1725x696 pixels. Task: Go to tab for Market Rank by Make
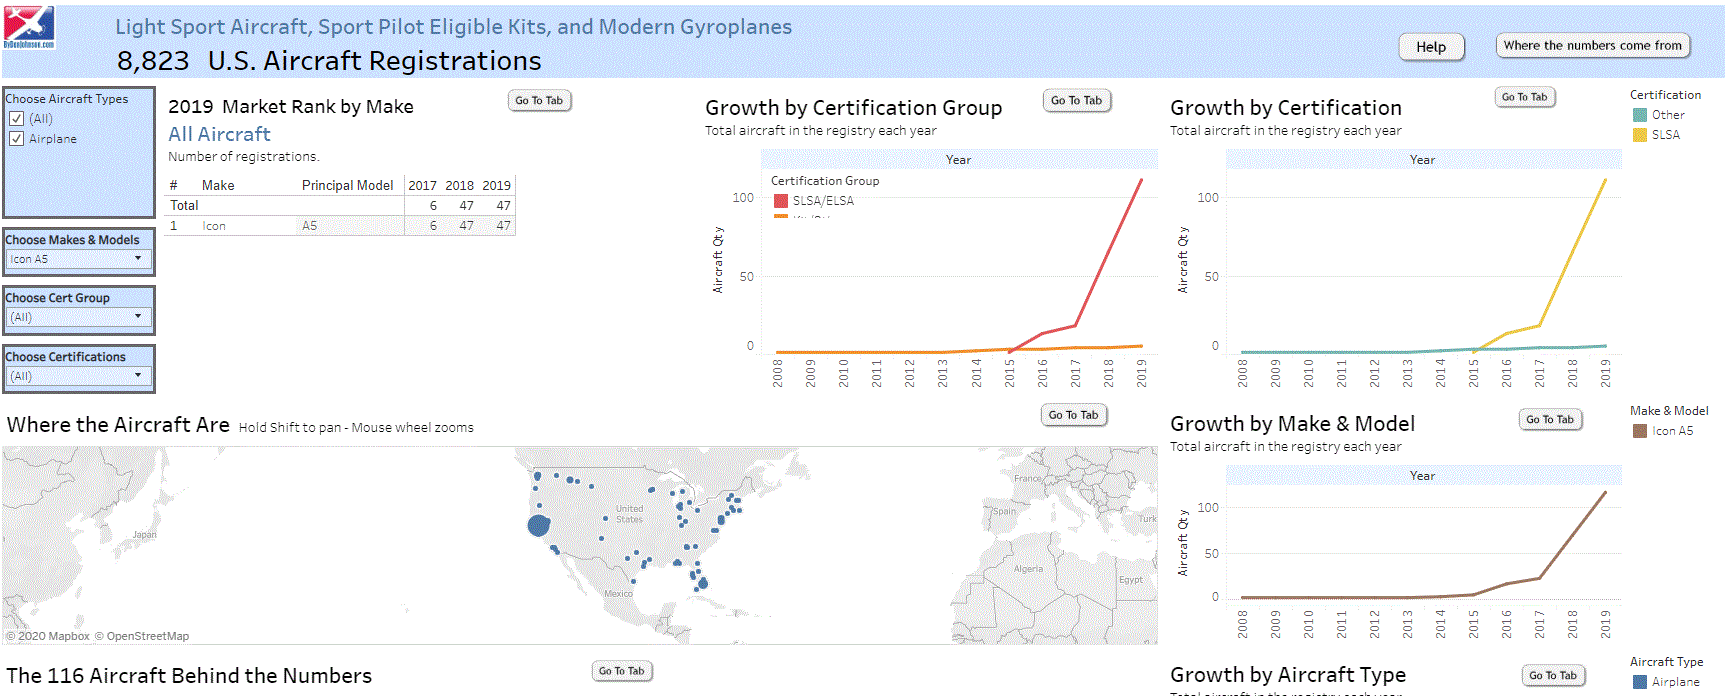click(x=539, y=101)
